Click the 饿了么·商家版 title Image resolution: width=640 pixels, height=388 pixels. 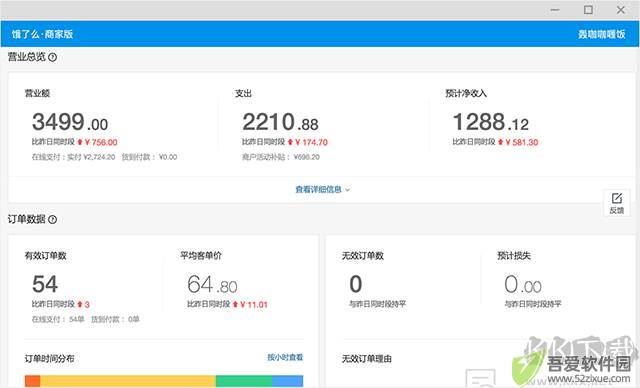tap(42, 34)
